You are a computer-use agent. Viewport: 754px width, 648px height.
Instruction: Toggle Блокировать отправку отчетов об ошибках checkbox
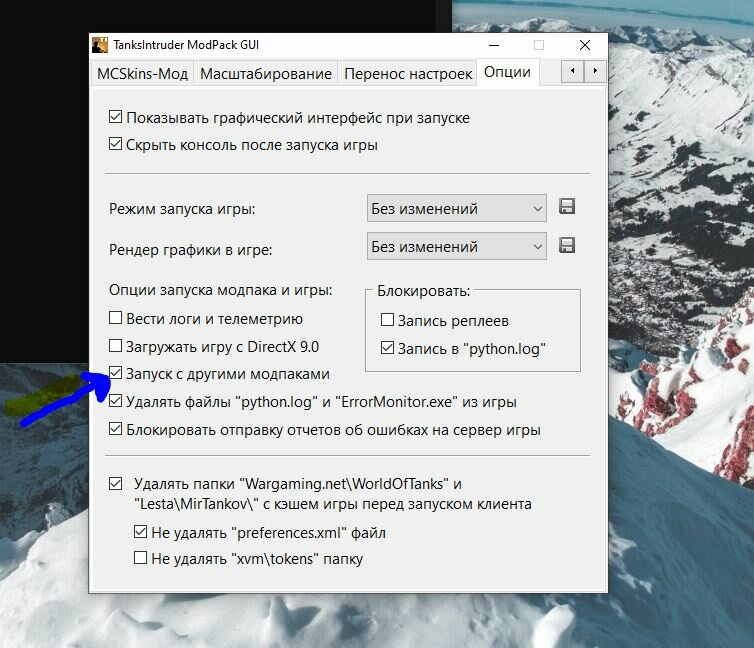(115, 428)
